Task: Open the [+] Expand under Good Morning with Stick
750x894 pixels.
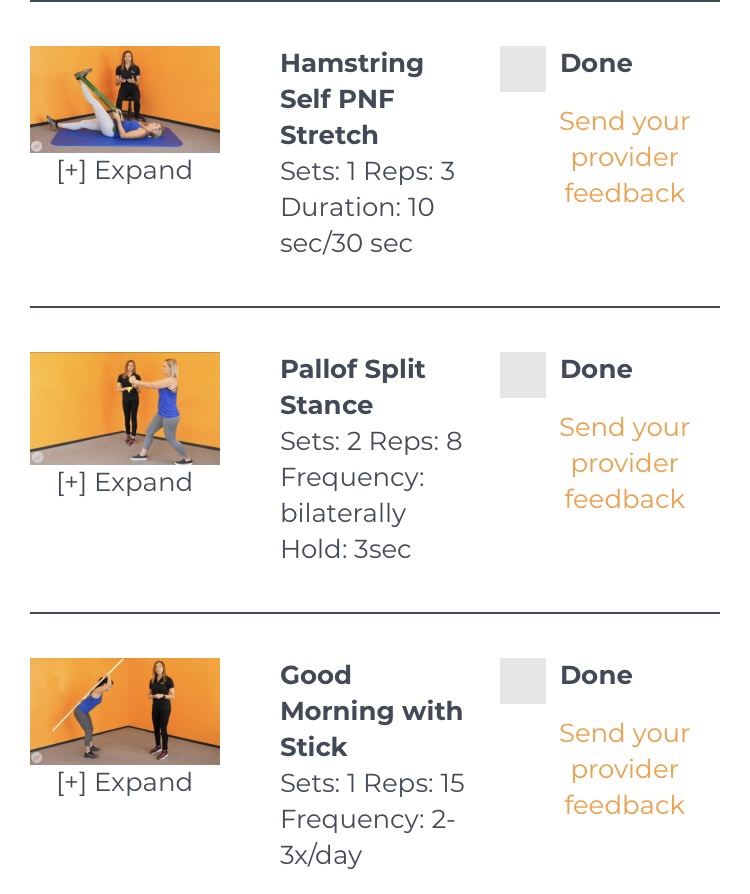Action: point(125,783)
